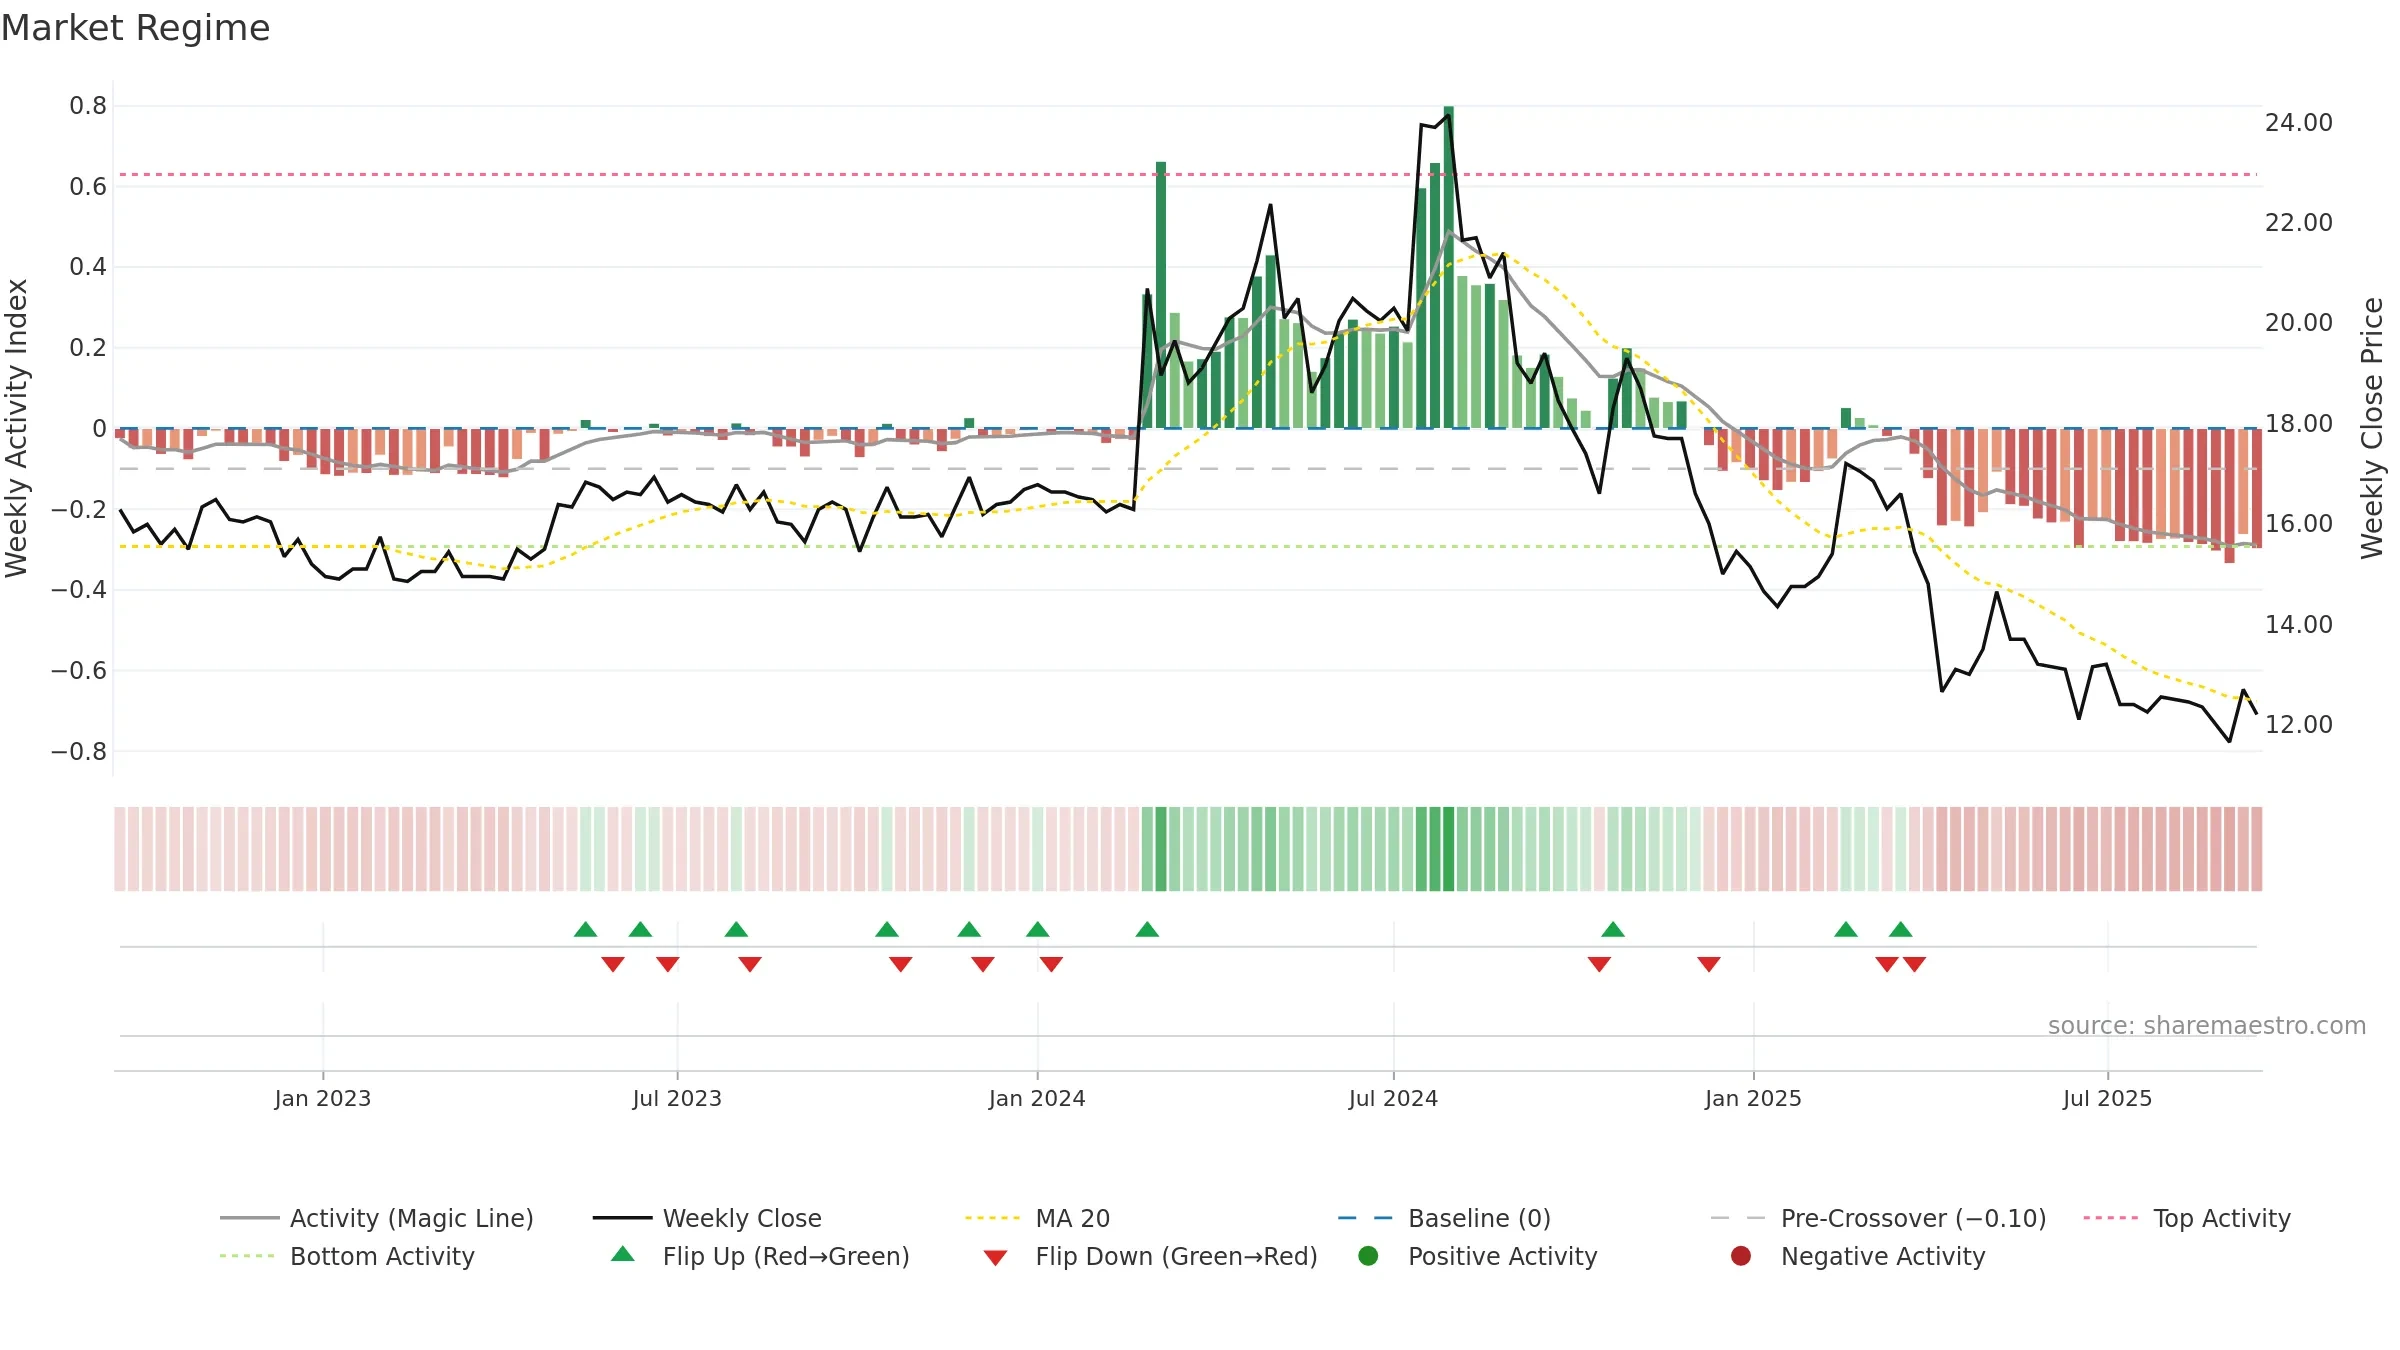
Task: Click the Positive Activity green dot icon
Action: click(x=1368, y=1256)
